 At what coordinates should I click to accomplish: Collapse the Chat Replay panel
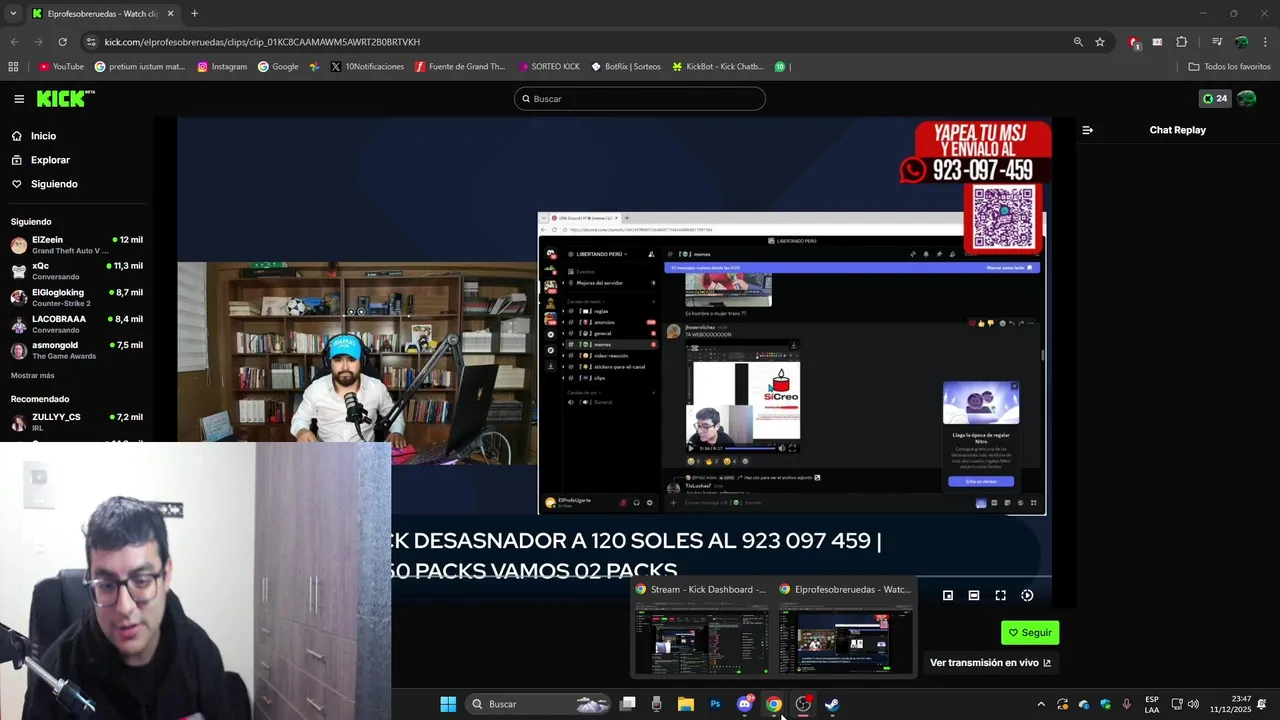(1088, 130)
